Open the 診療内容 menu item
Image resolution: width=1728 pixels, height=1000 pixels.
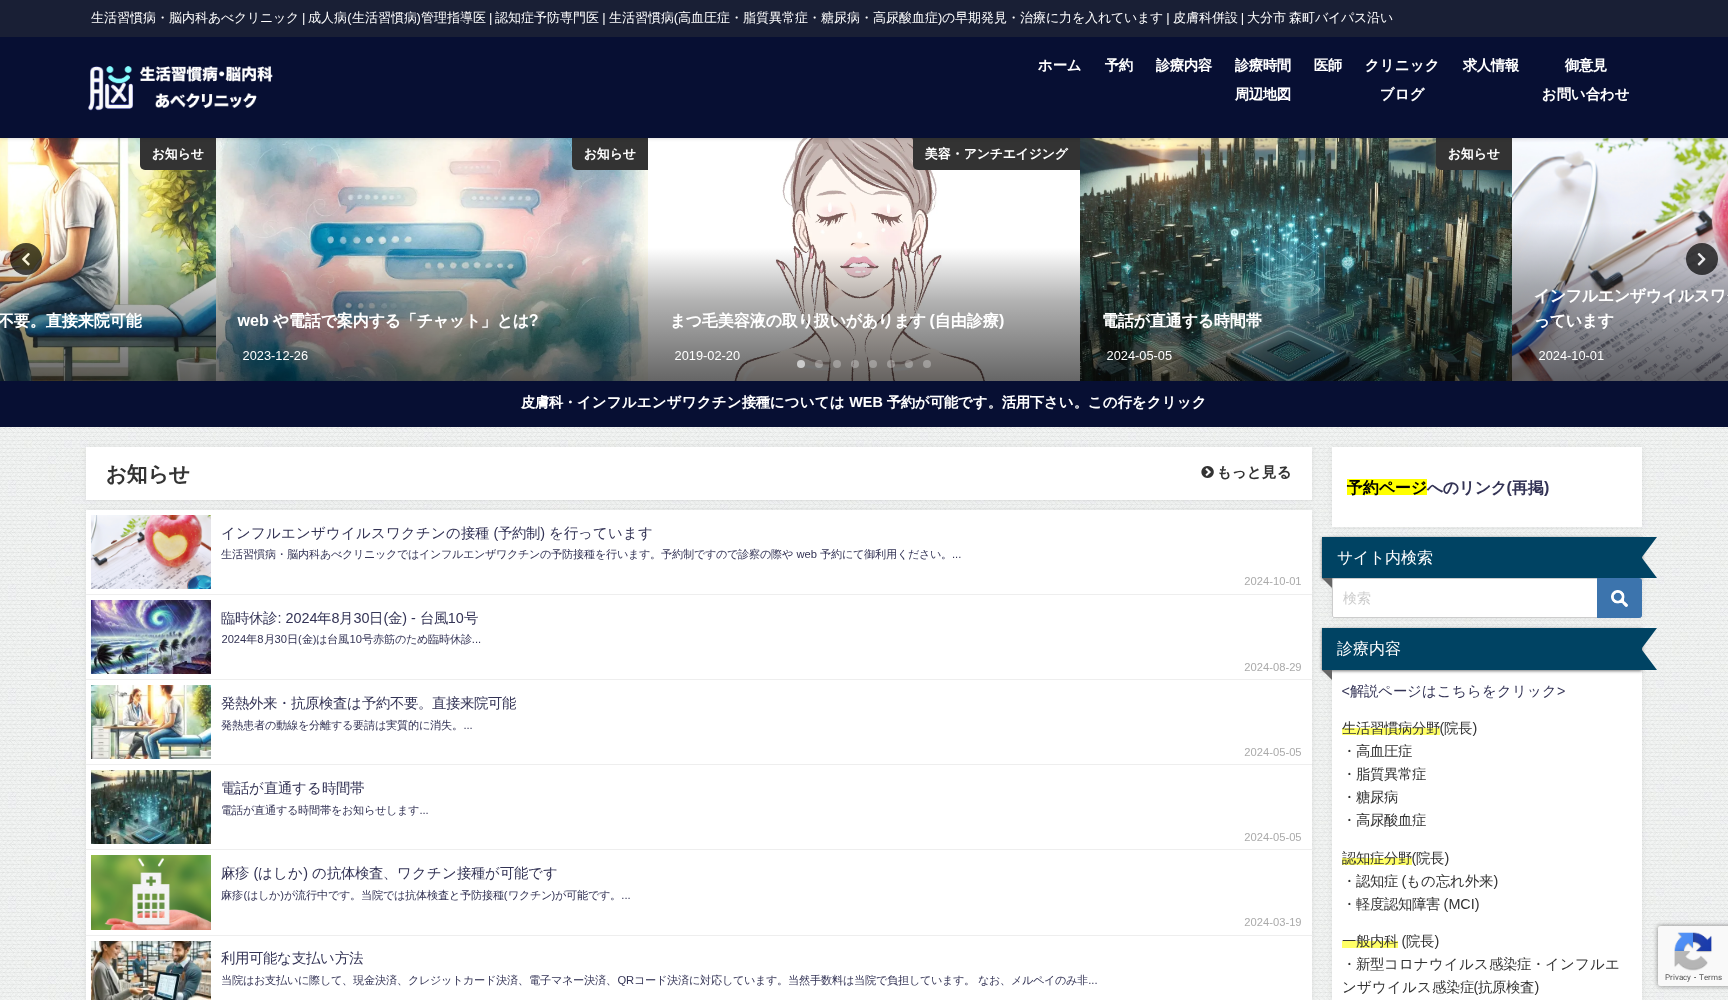tap(1183, 66)
